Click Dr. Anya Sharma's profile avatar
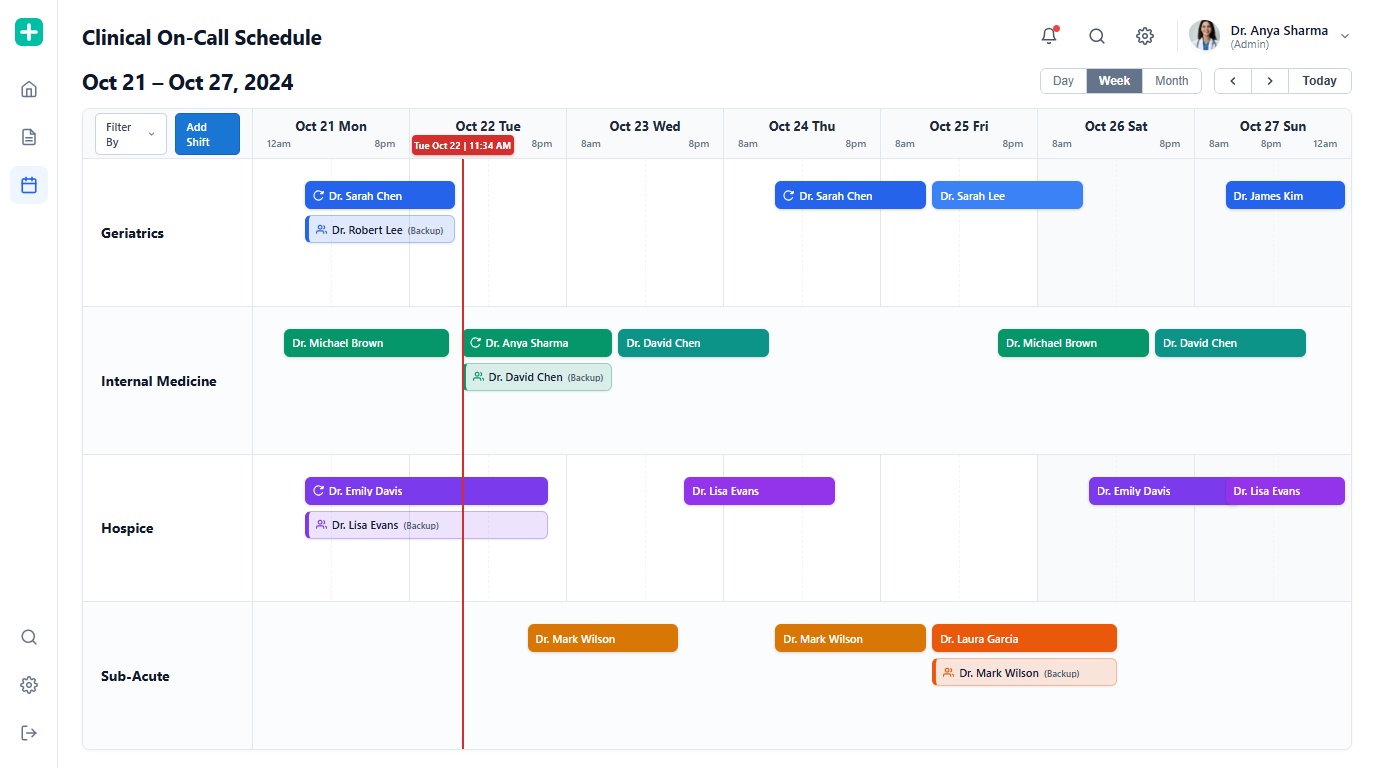Image resolution: width=1376 pixels, height=768 pixels. click(1204, 35)
